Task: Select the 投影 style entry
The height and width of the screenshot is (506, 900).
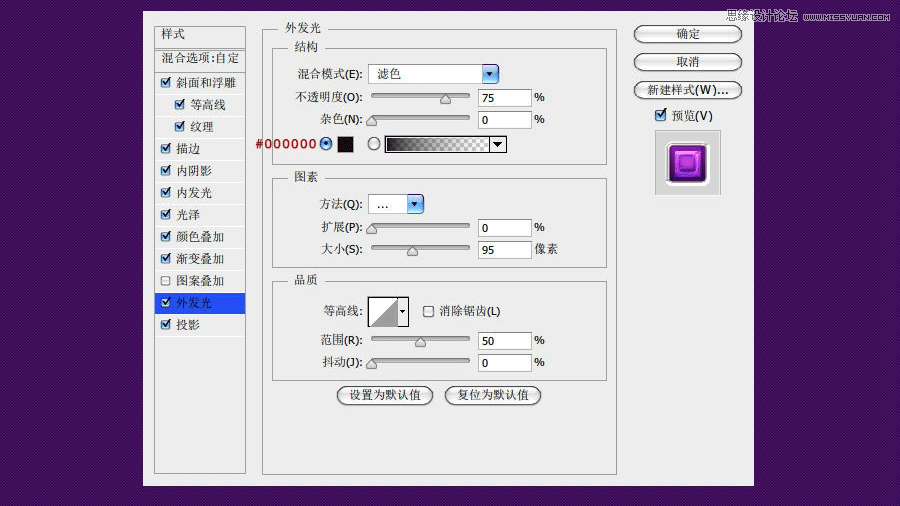Action: tap(188, 325)
